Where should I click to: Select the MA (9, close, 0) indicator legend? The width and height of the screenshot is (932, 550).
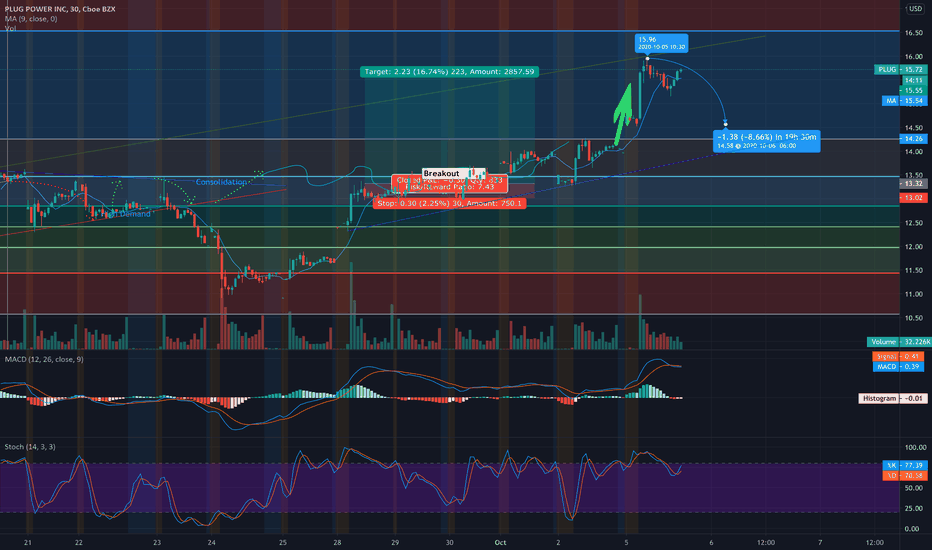(x=31, y=19)
